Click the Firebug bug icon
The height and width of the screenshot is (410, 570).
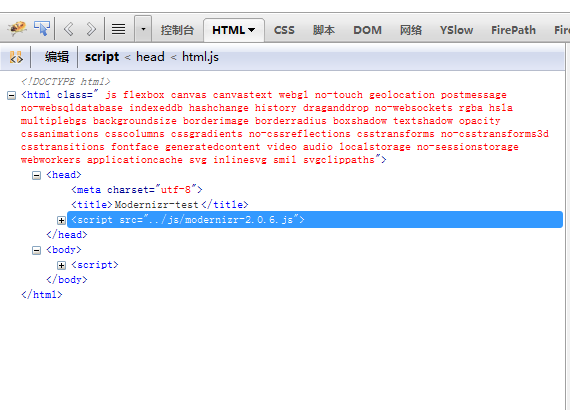pos(17,29)
